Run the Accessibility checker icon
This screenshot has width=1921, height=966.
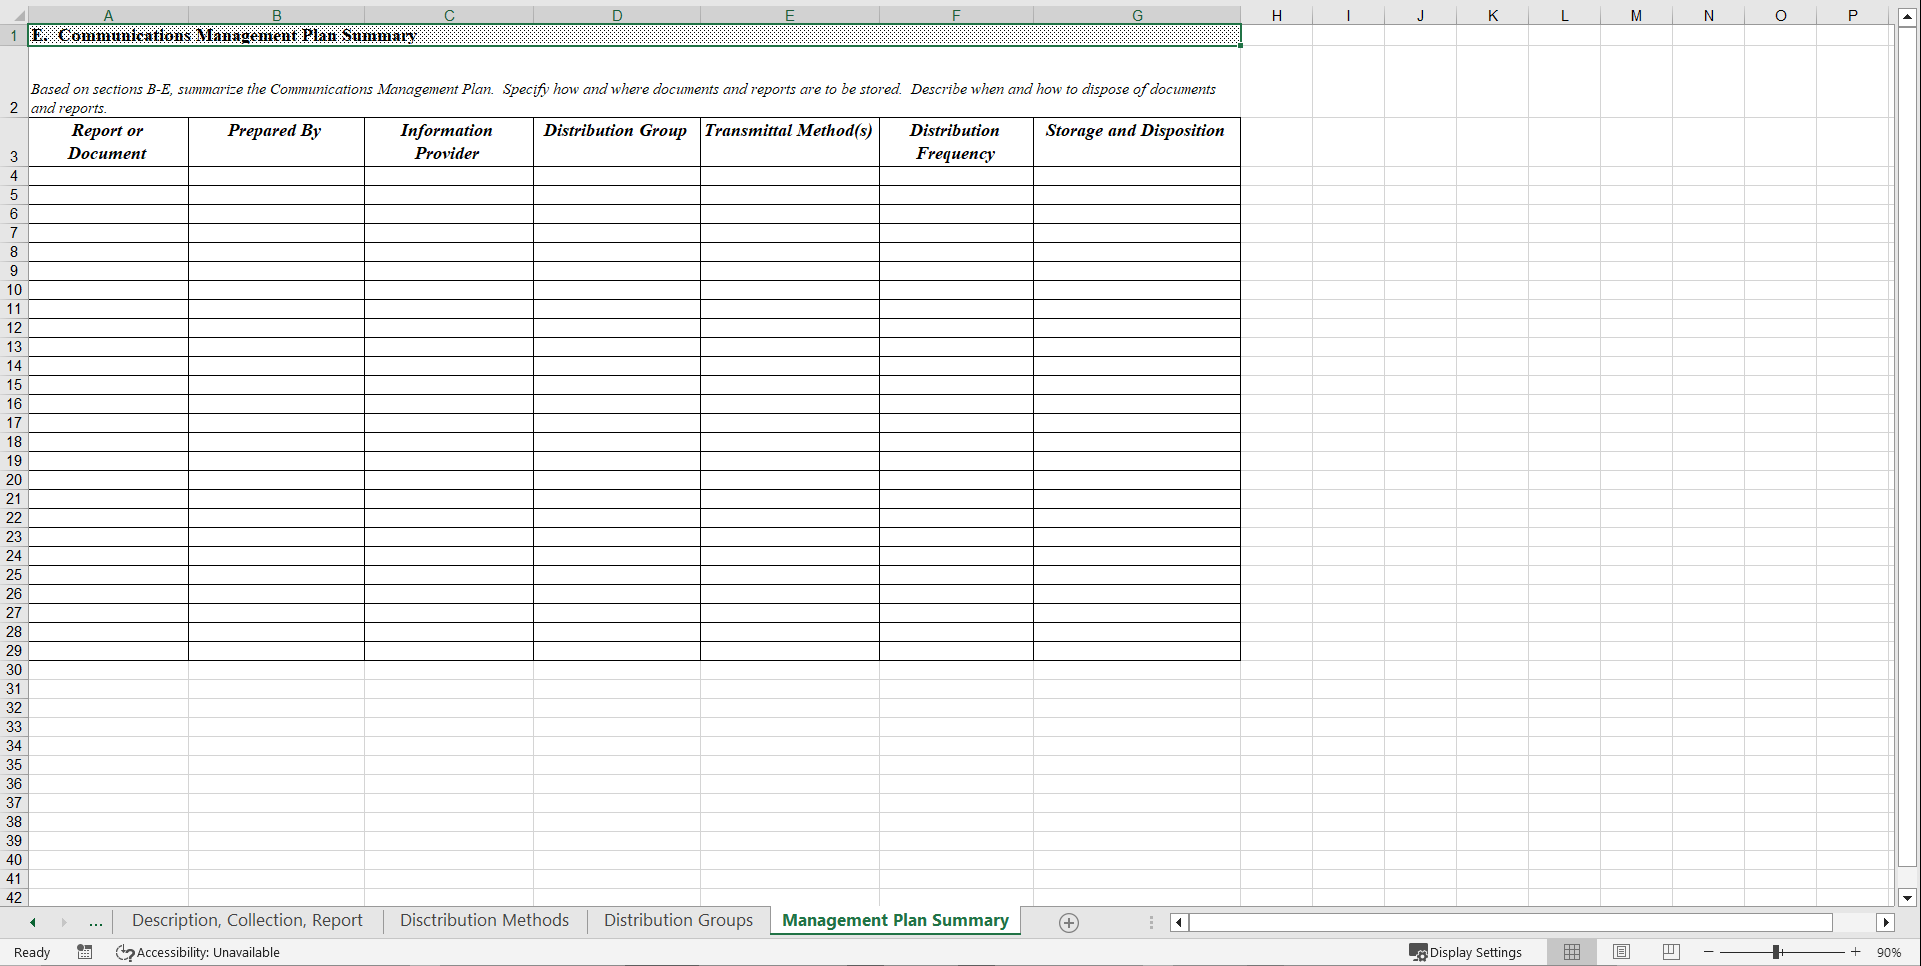125,952
